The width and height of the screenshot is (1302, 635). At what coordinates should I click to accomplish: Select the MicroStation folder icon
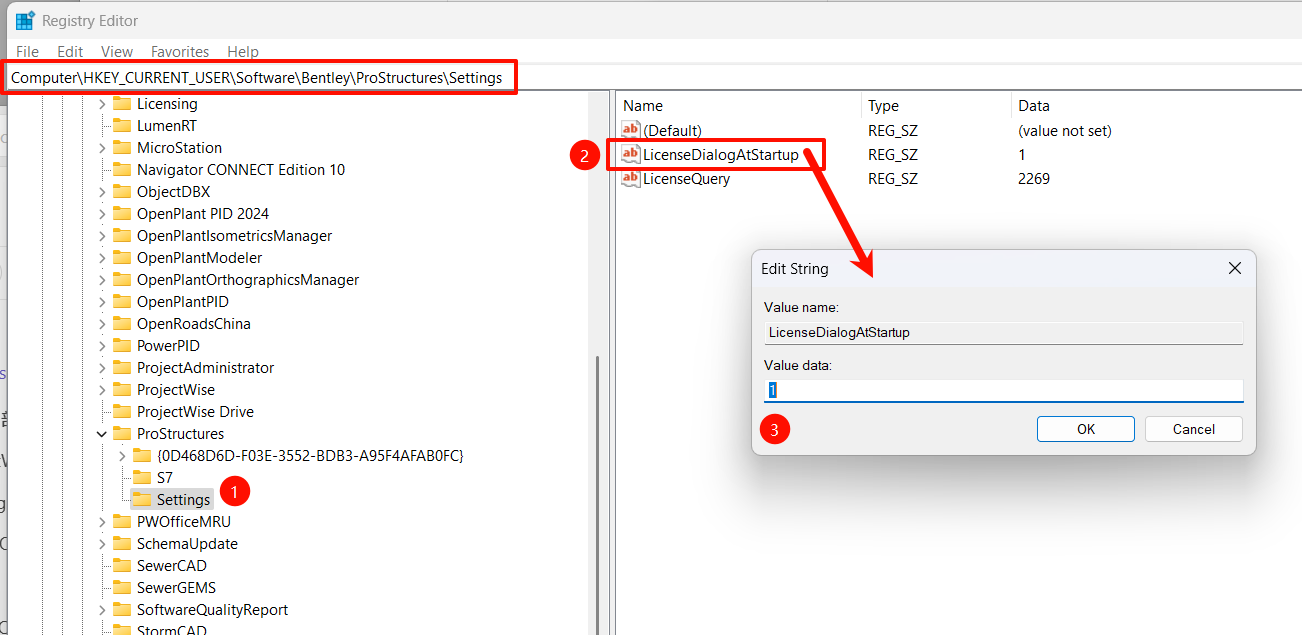(x=122, y=148)
